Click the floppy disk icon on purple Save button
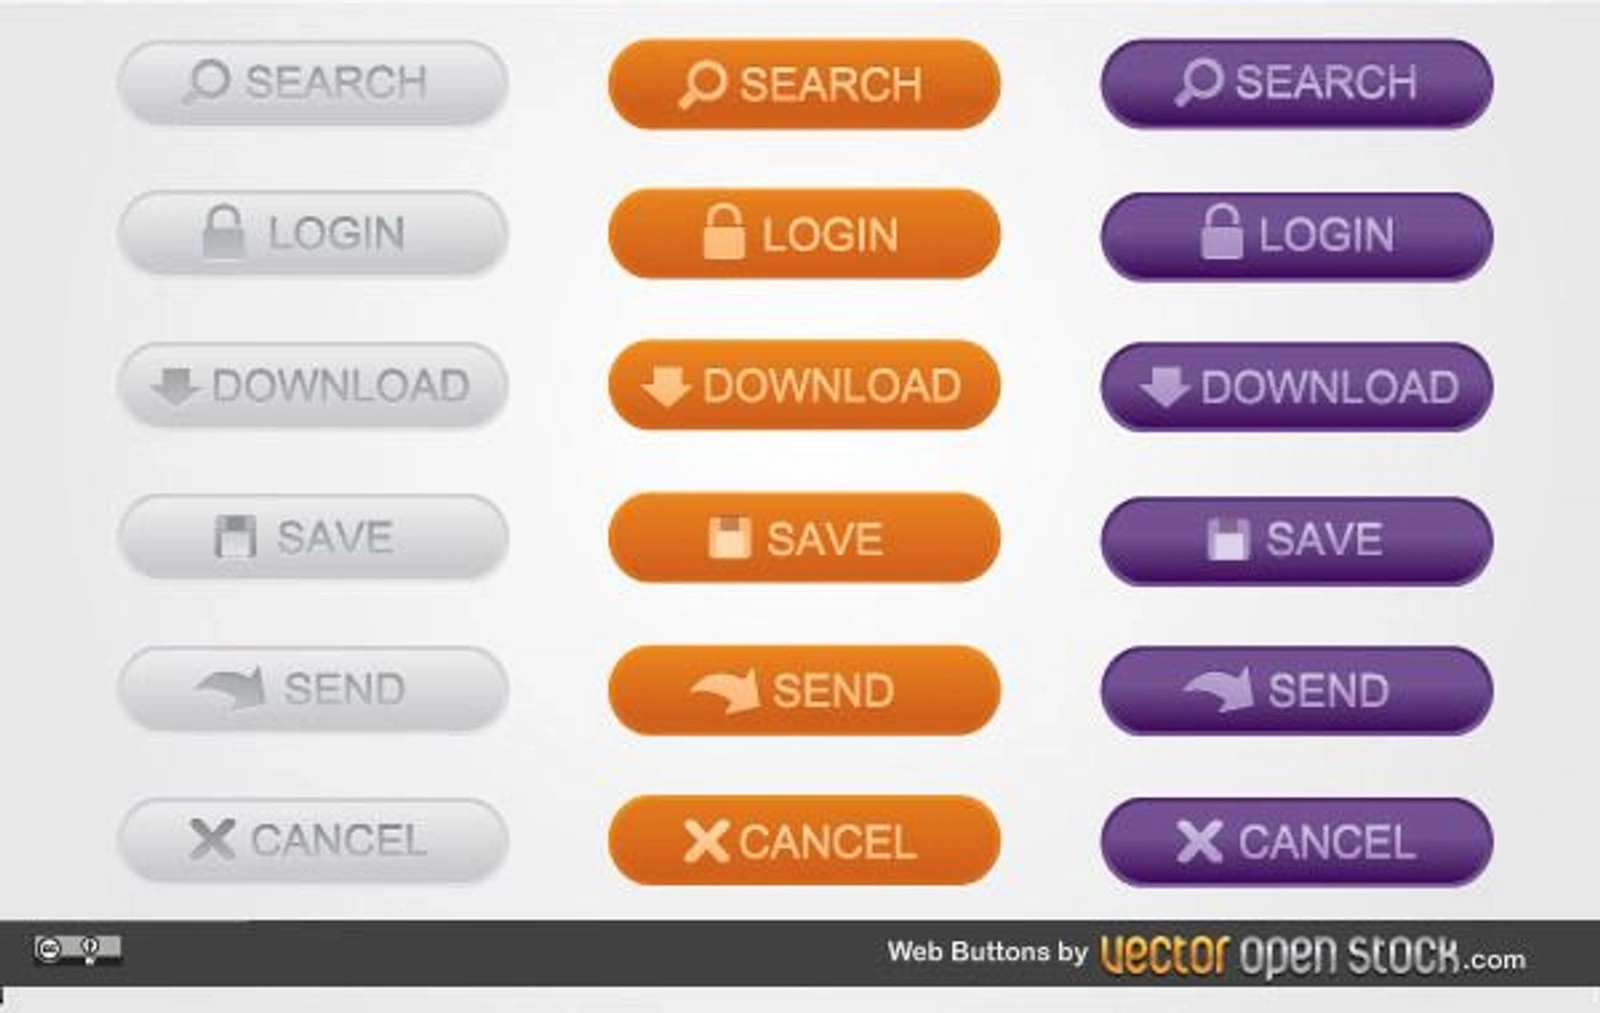This screenshot has width=1600, height=1013. [1228, 539]
